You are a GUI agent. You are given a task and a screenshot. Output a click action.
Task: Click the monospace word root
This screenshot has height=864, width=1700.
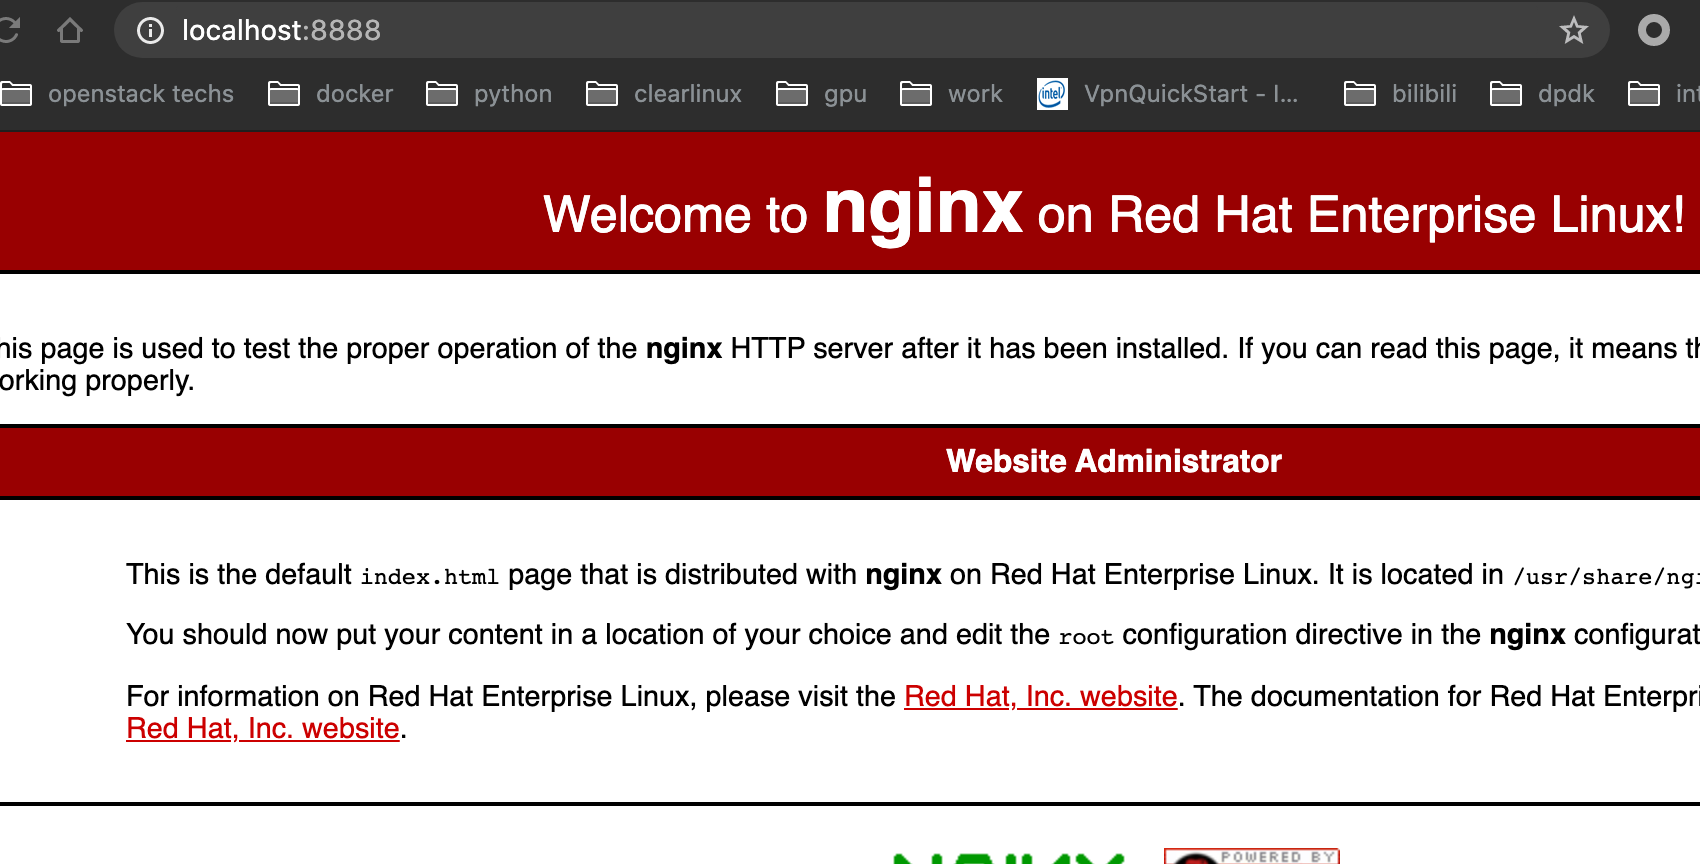coord(1086,637)
